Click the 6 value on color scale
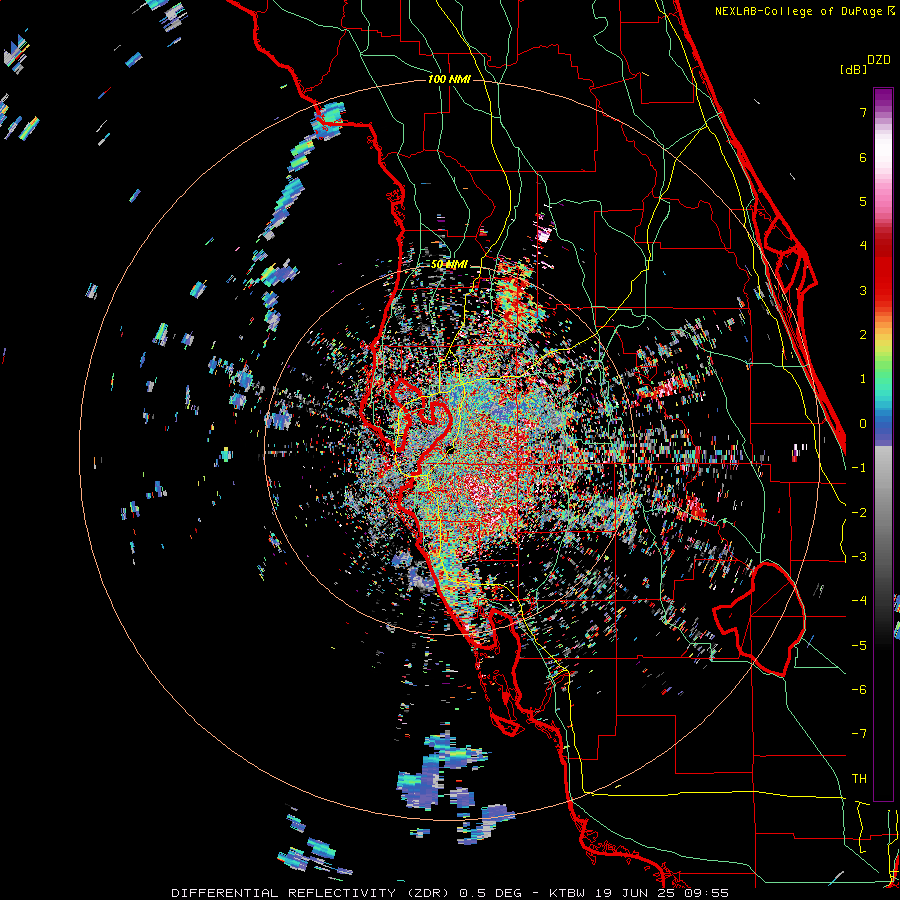900x900 pixels. 863,157
